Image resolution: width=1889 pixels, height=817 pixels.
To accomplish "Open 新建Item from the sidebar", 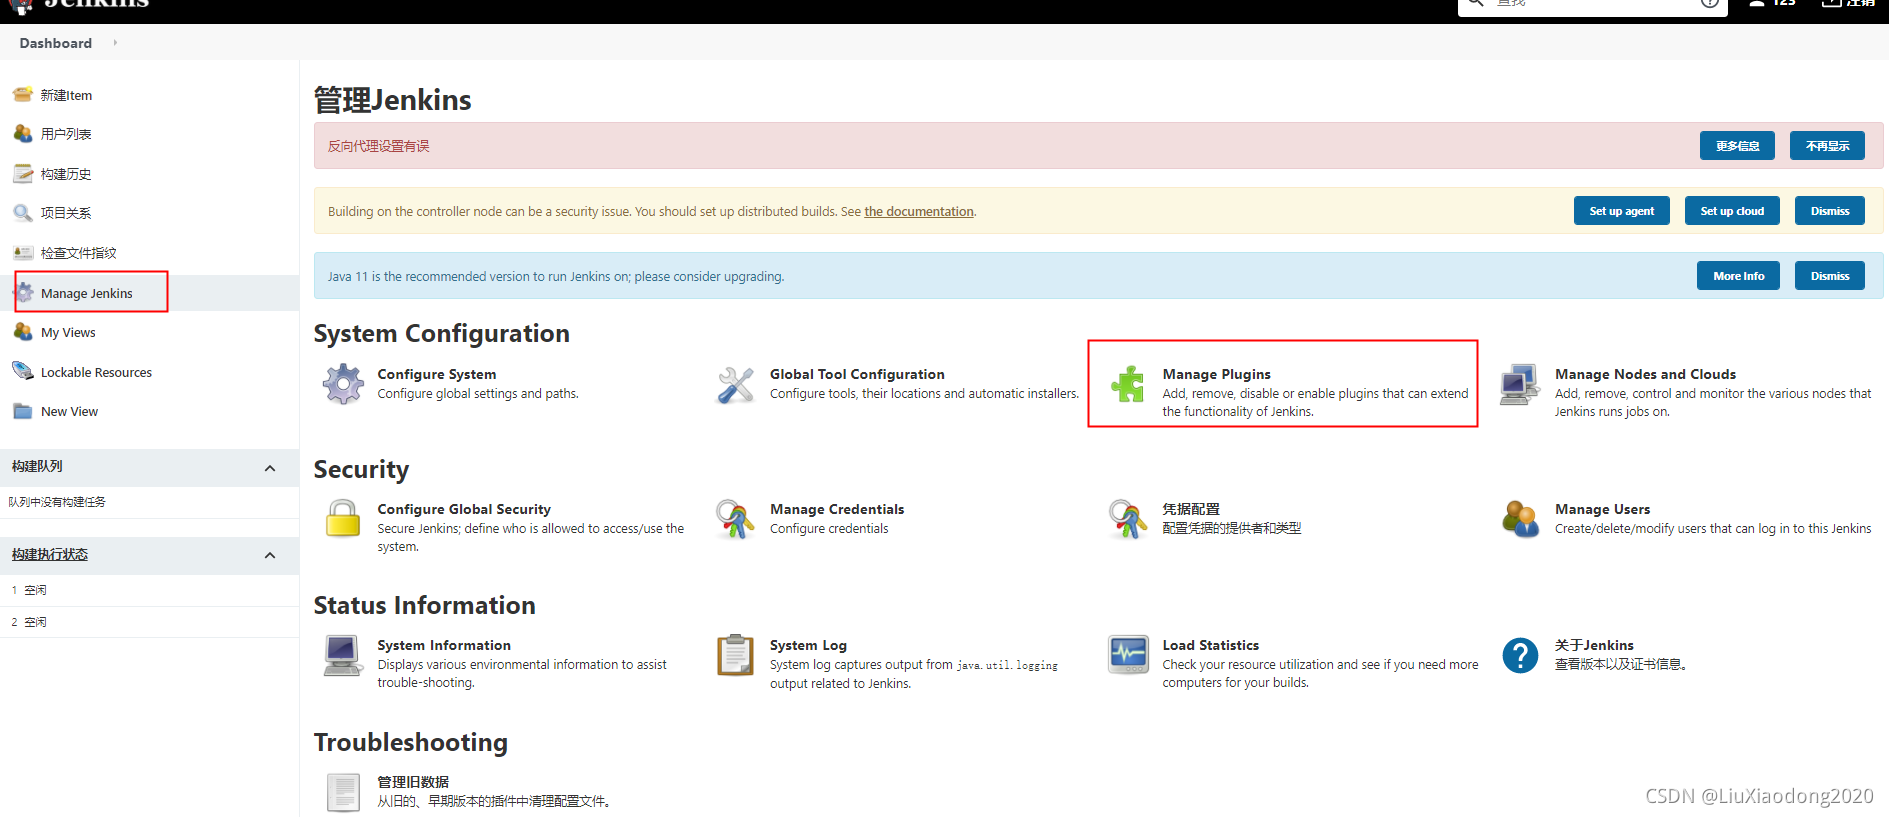I will click(66, 95).
